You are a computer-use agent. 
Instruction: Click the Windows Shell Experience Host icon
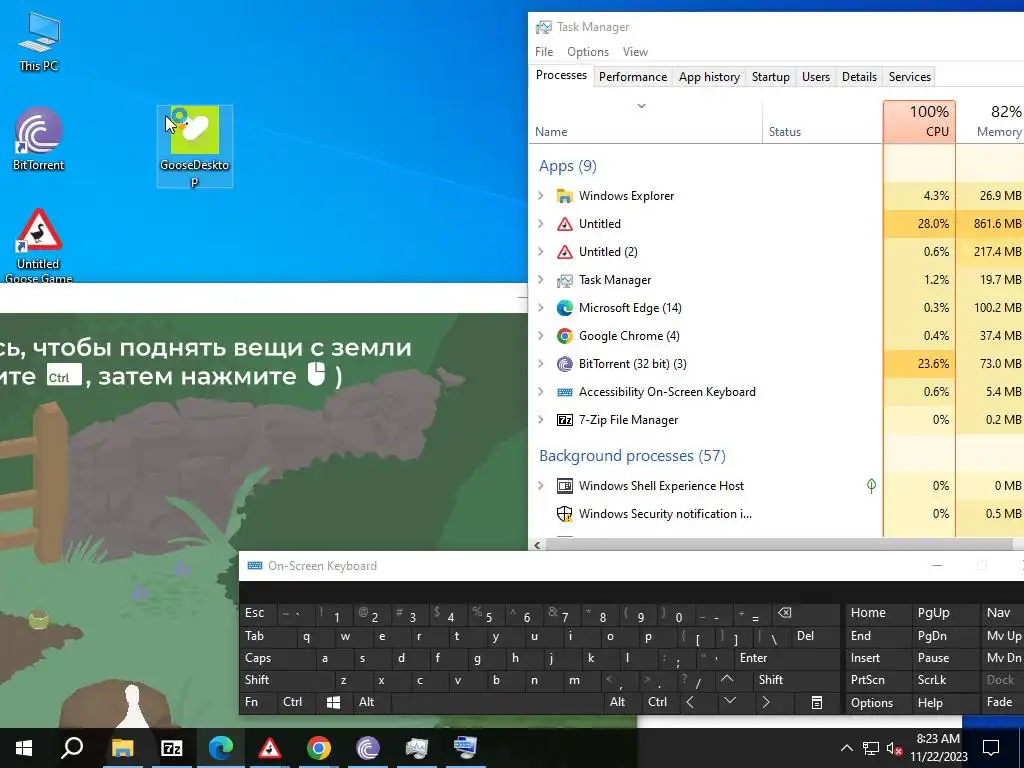pos(564,486)
